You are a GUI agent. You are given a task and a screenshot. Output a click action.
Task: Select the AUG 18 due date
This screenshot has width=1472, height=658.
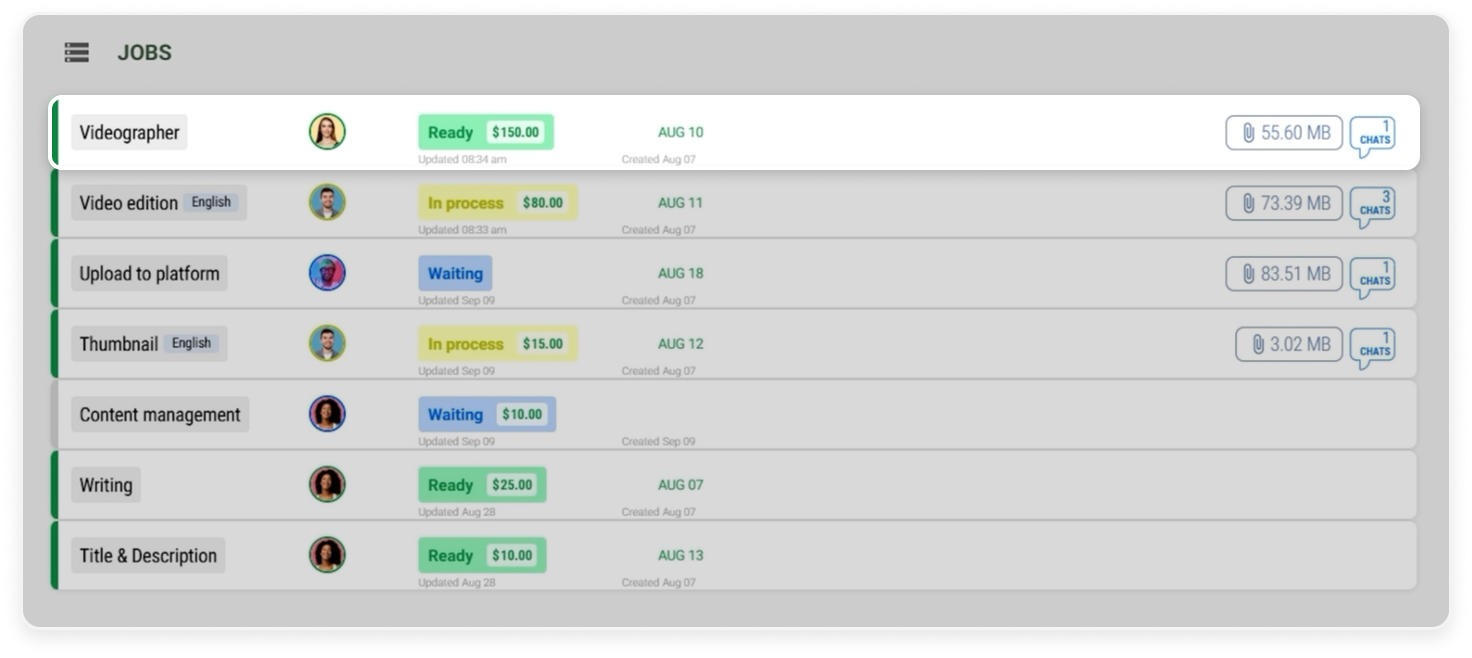[x=680, y=273]
